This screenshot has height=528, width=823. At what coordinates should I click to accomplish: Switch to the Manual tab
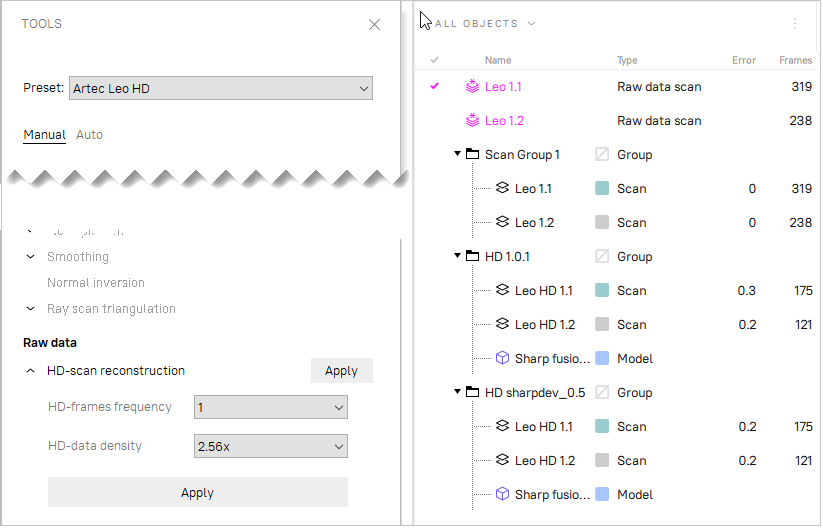pyautogui.click(x=45, y=135)
